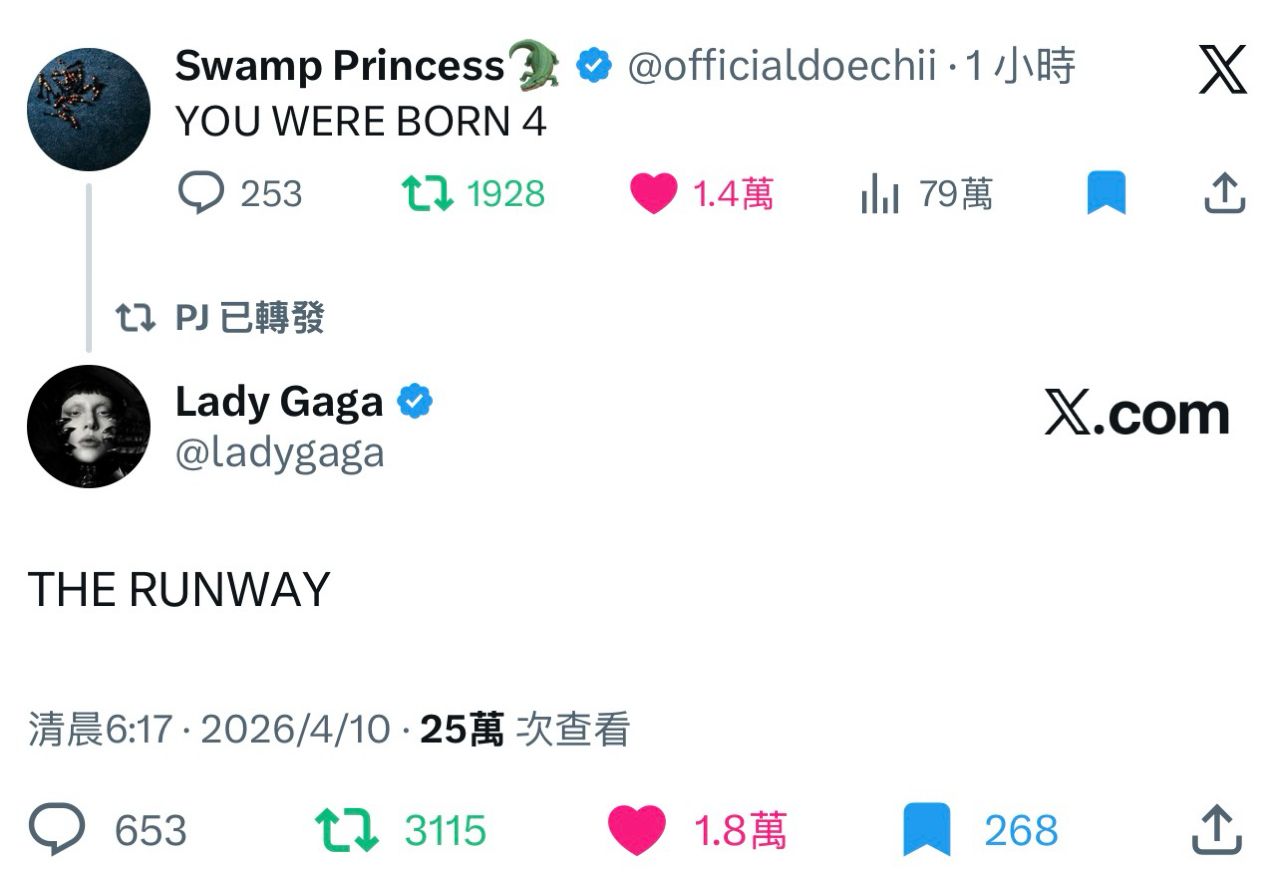This screenshot has height=887, width=1280.
Task: Click the Lady Gaga display name
Action: coord(279,402)
